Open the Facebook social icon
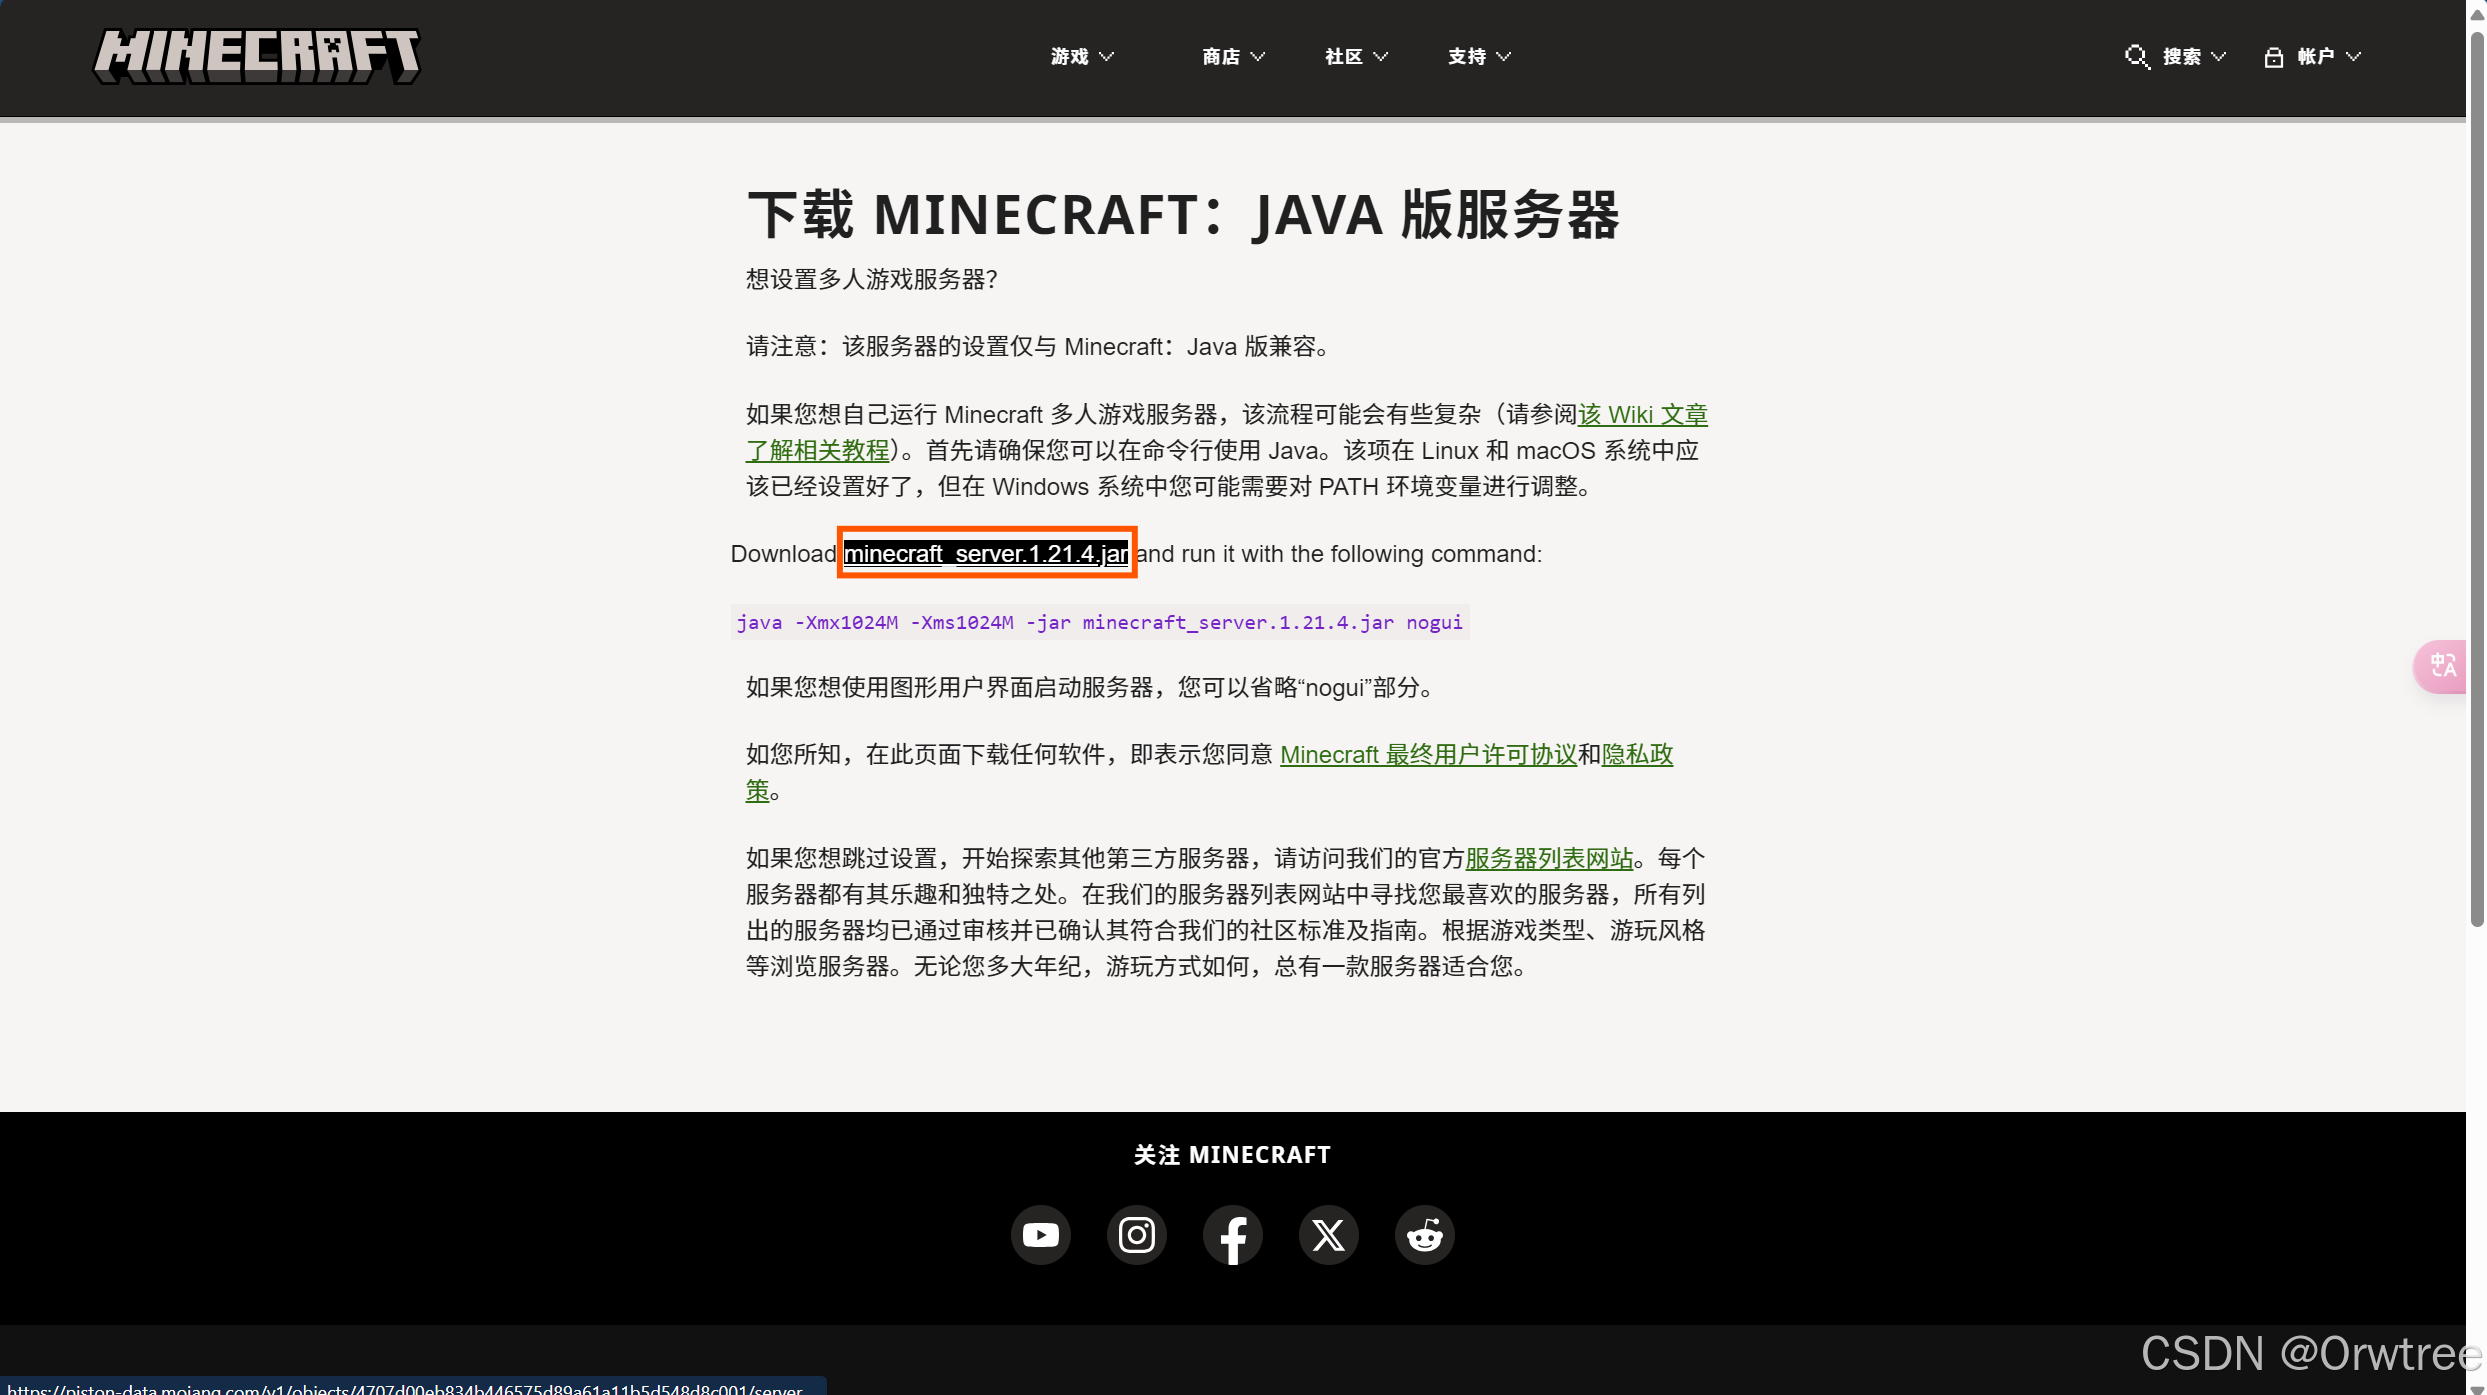The height and width of the screenshot is (1395, 2487). pyautogui.click(x=1232, y=1235)
